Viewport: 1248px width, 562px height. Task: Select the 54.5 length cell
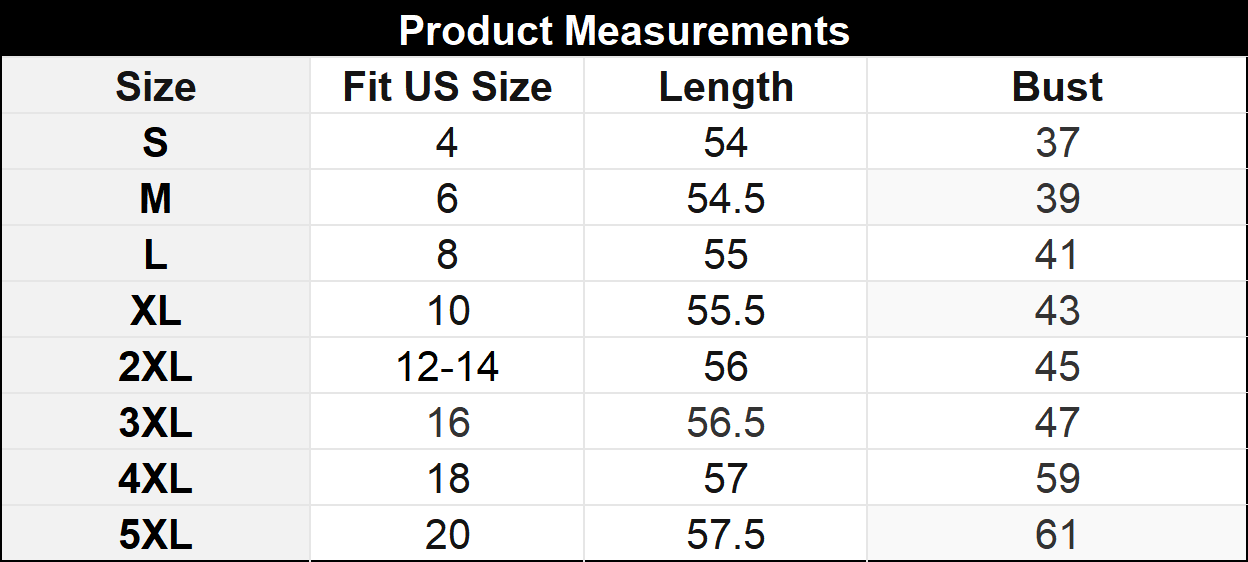725,199
